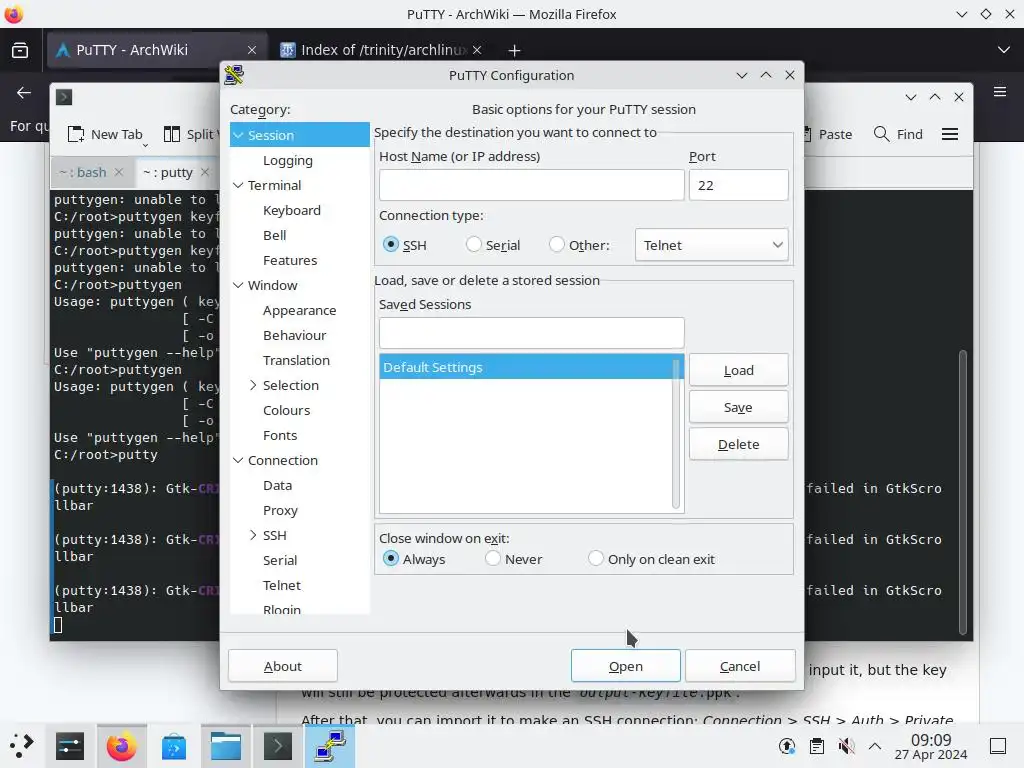Open Firefox application menu
1024x768 pixels.
1000,91
